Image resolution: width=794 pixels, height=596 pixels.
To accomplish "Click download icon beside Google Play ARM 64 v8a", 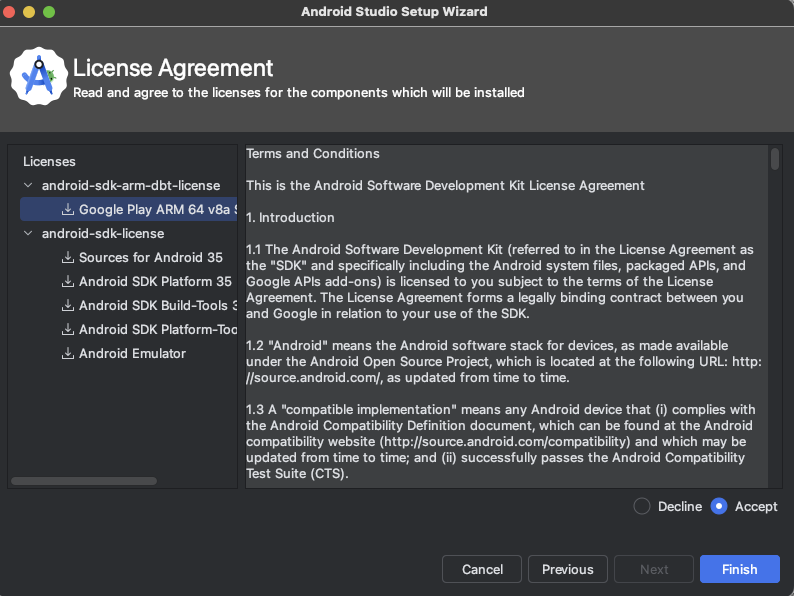I will click(68, 209).
